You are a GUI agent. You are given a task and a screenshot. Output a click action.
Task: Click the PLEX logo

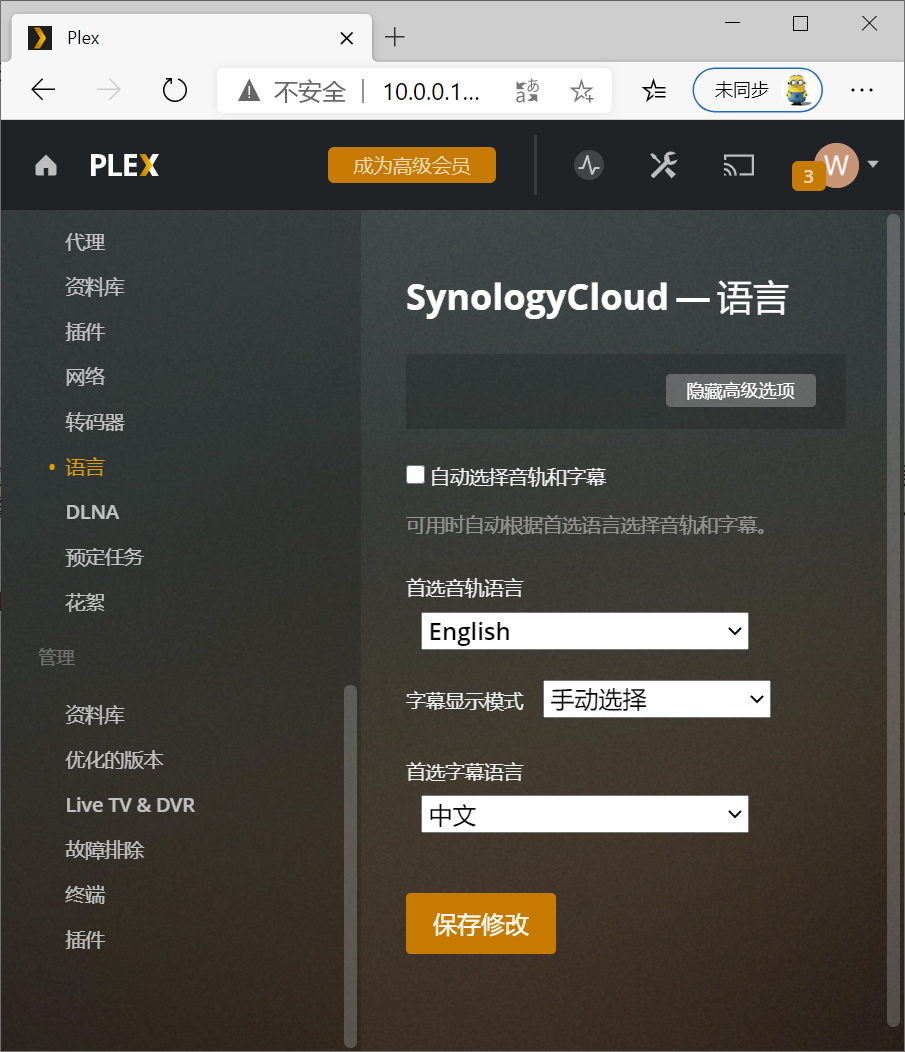pos(124,166)
